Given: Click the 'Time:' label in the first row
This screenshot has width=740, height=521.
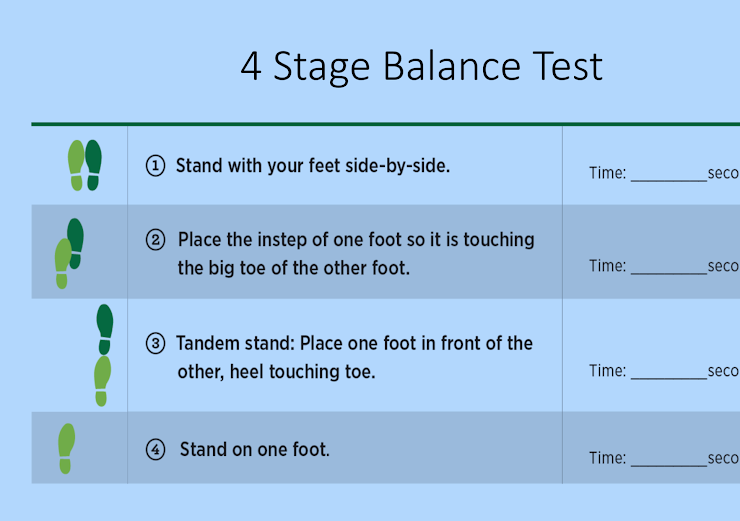Looking at the screenshot, I should pyautogui.click(x=607, y=173).
